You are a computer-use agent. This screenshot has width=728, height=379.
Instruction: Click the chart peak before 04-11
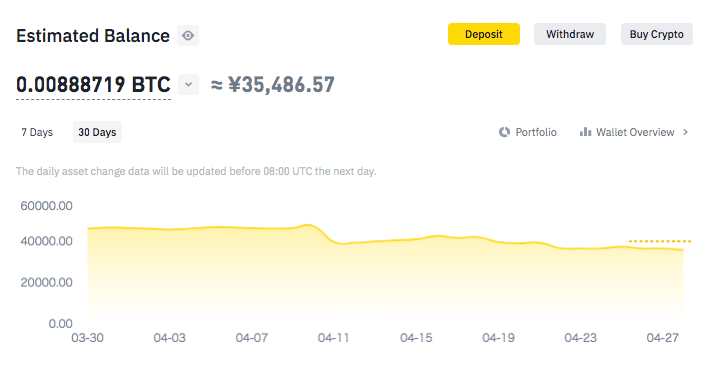pyautogui.click(x=308, y=225)
